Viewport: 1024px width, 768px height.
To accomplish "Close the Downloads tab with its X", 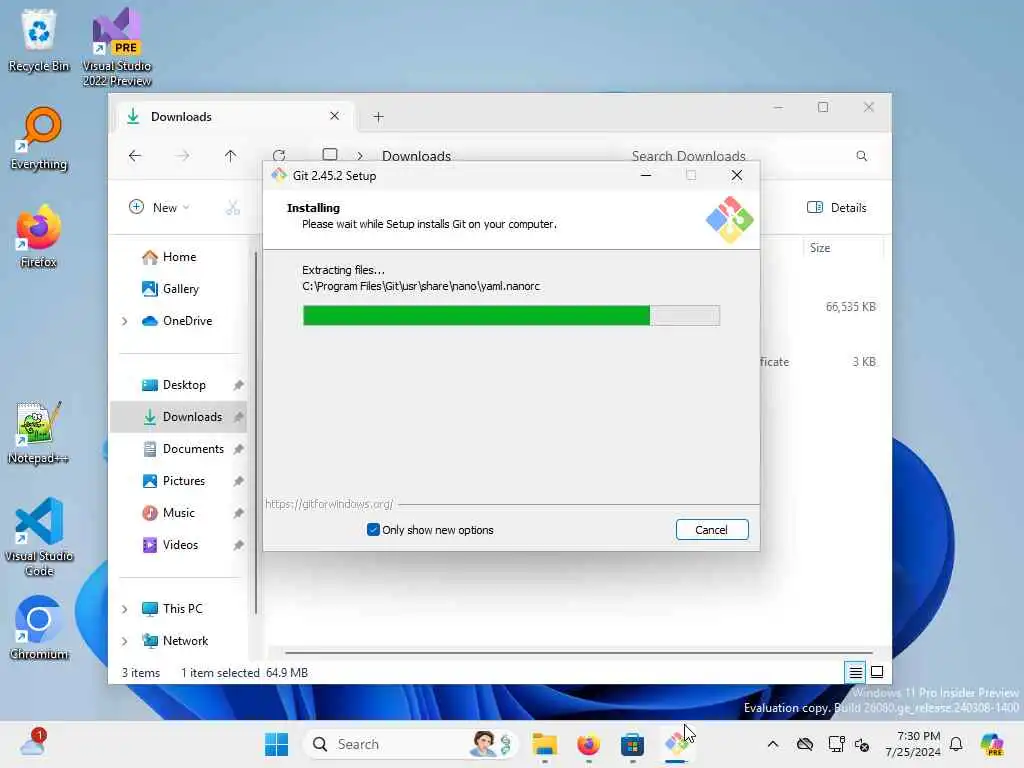I will tap(334, 116).
